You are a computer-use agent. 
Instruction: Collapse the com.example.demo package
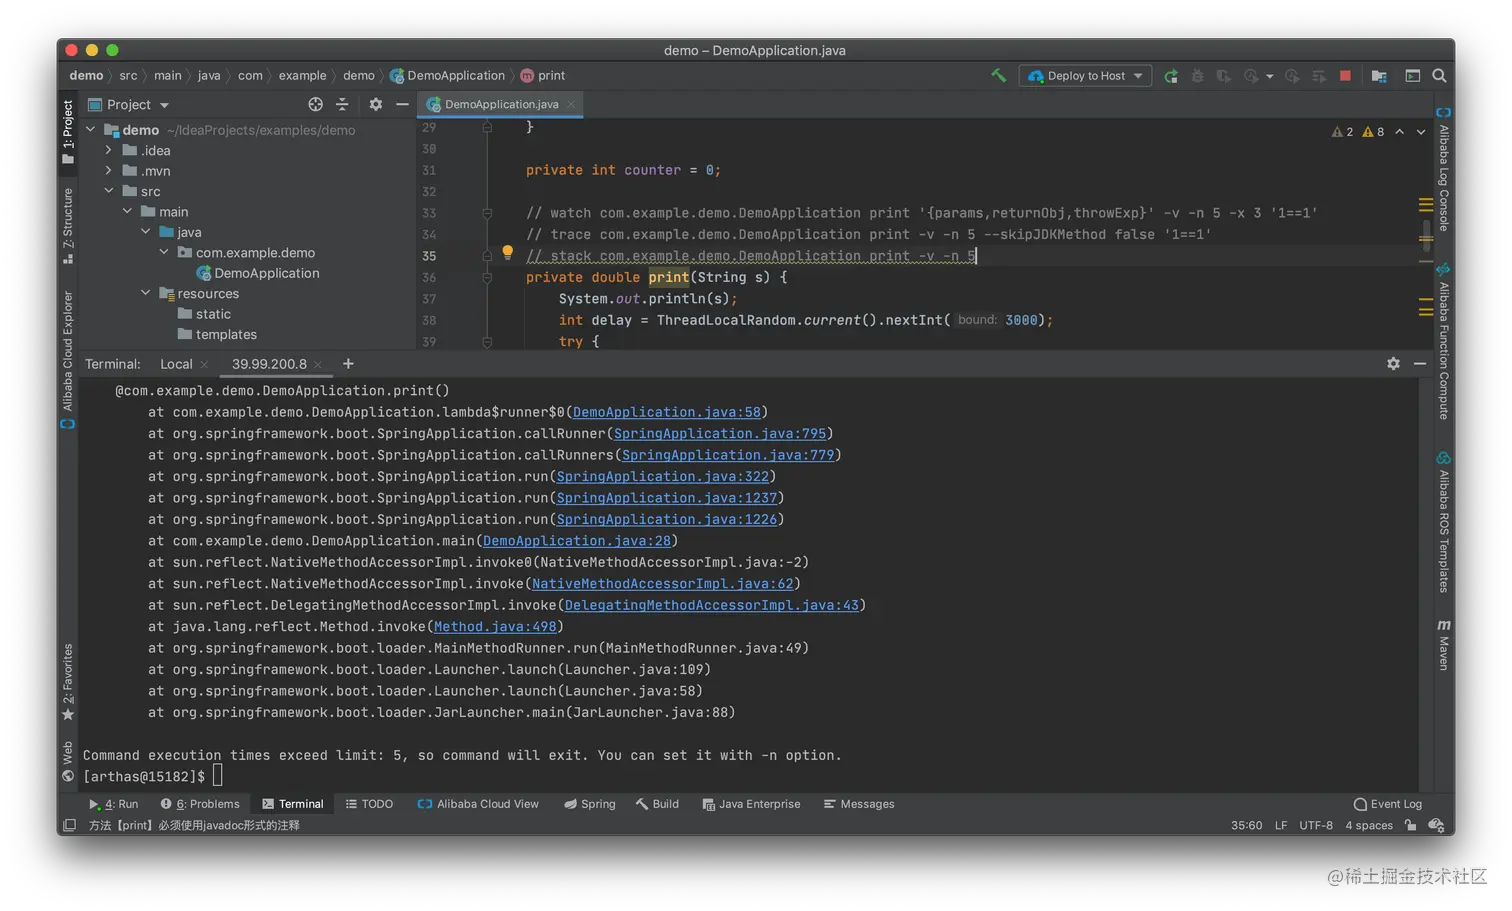(164, 253)
